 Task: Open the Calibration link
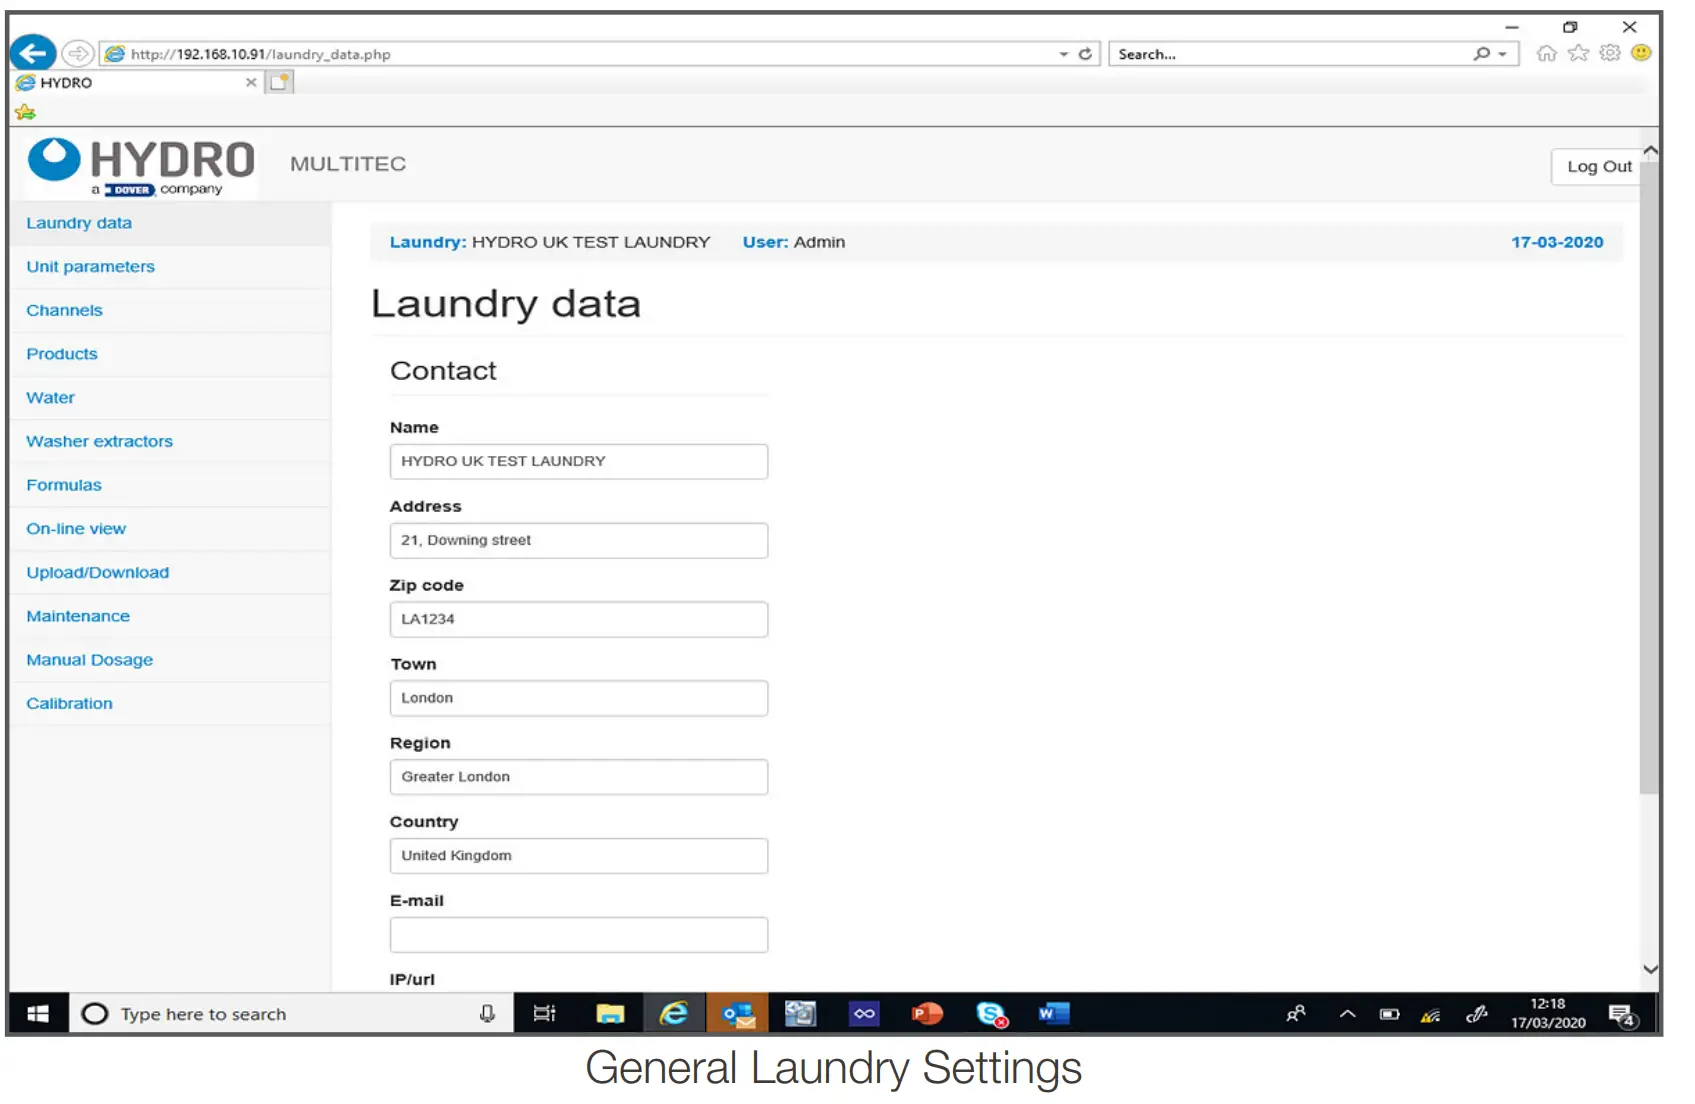69,704
